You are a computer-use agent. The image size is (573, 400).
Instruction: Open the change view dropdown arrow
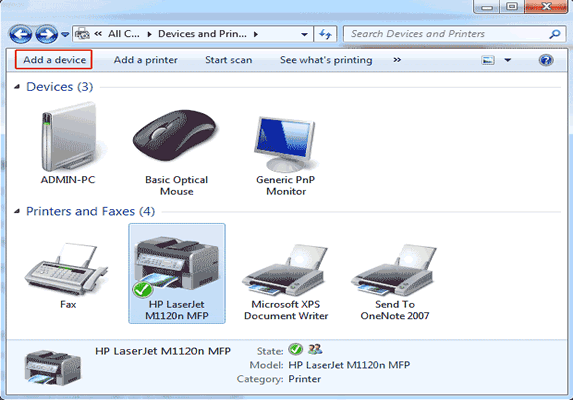click(x=508, y=60)
